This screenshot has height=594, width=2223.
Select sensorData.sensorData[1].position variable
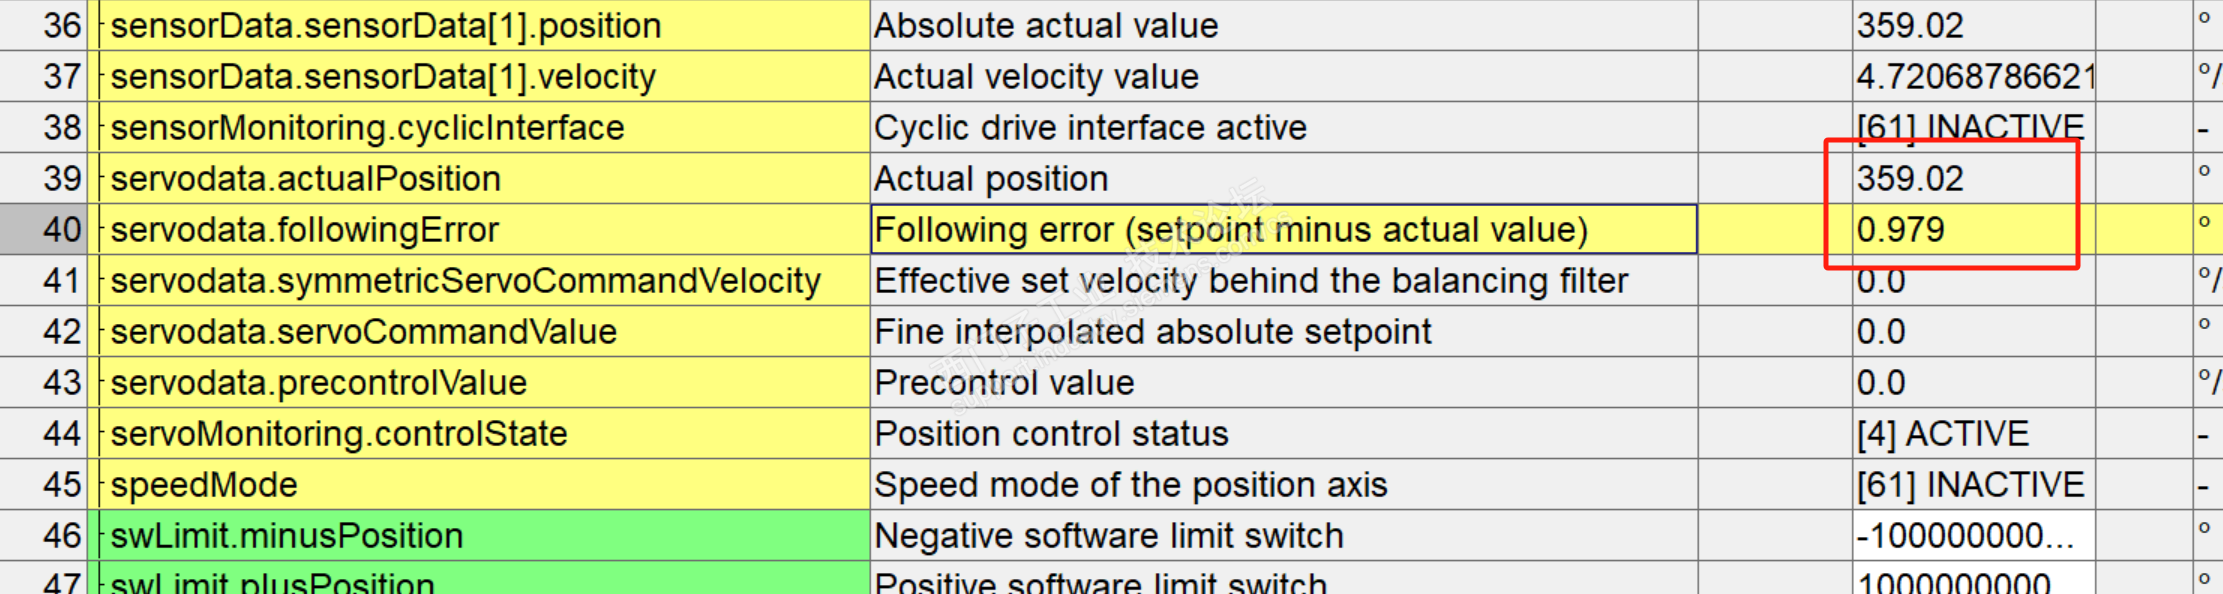pyautogui.click(x=385, y=26)
